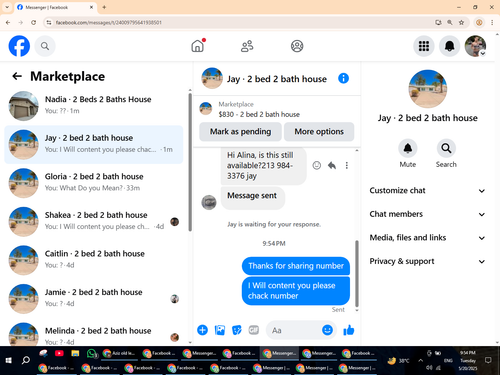The width and height of the screenshot is (500, 375).
Task: Open the emoji picker in message field
Action: coord(327,330)
